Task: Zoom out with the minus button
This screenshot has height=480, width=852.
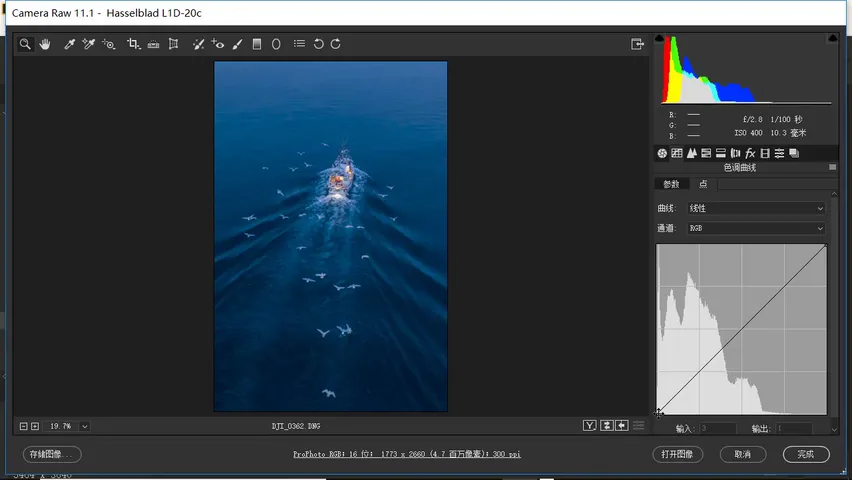Action: point(23,426)
